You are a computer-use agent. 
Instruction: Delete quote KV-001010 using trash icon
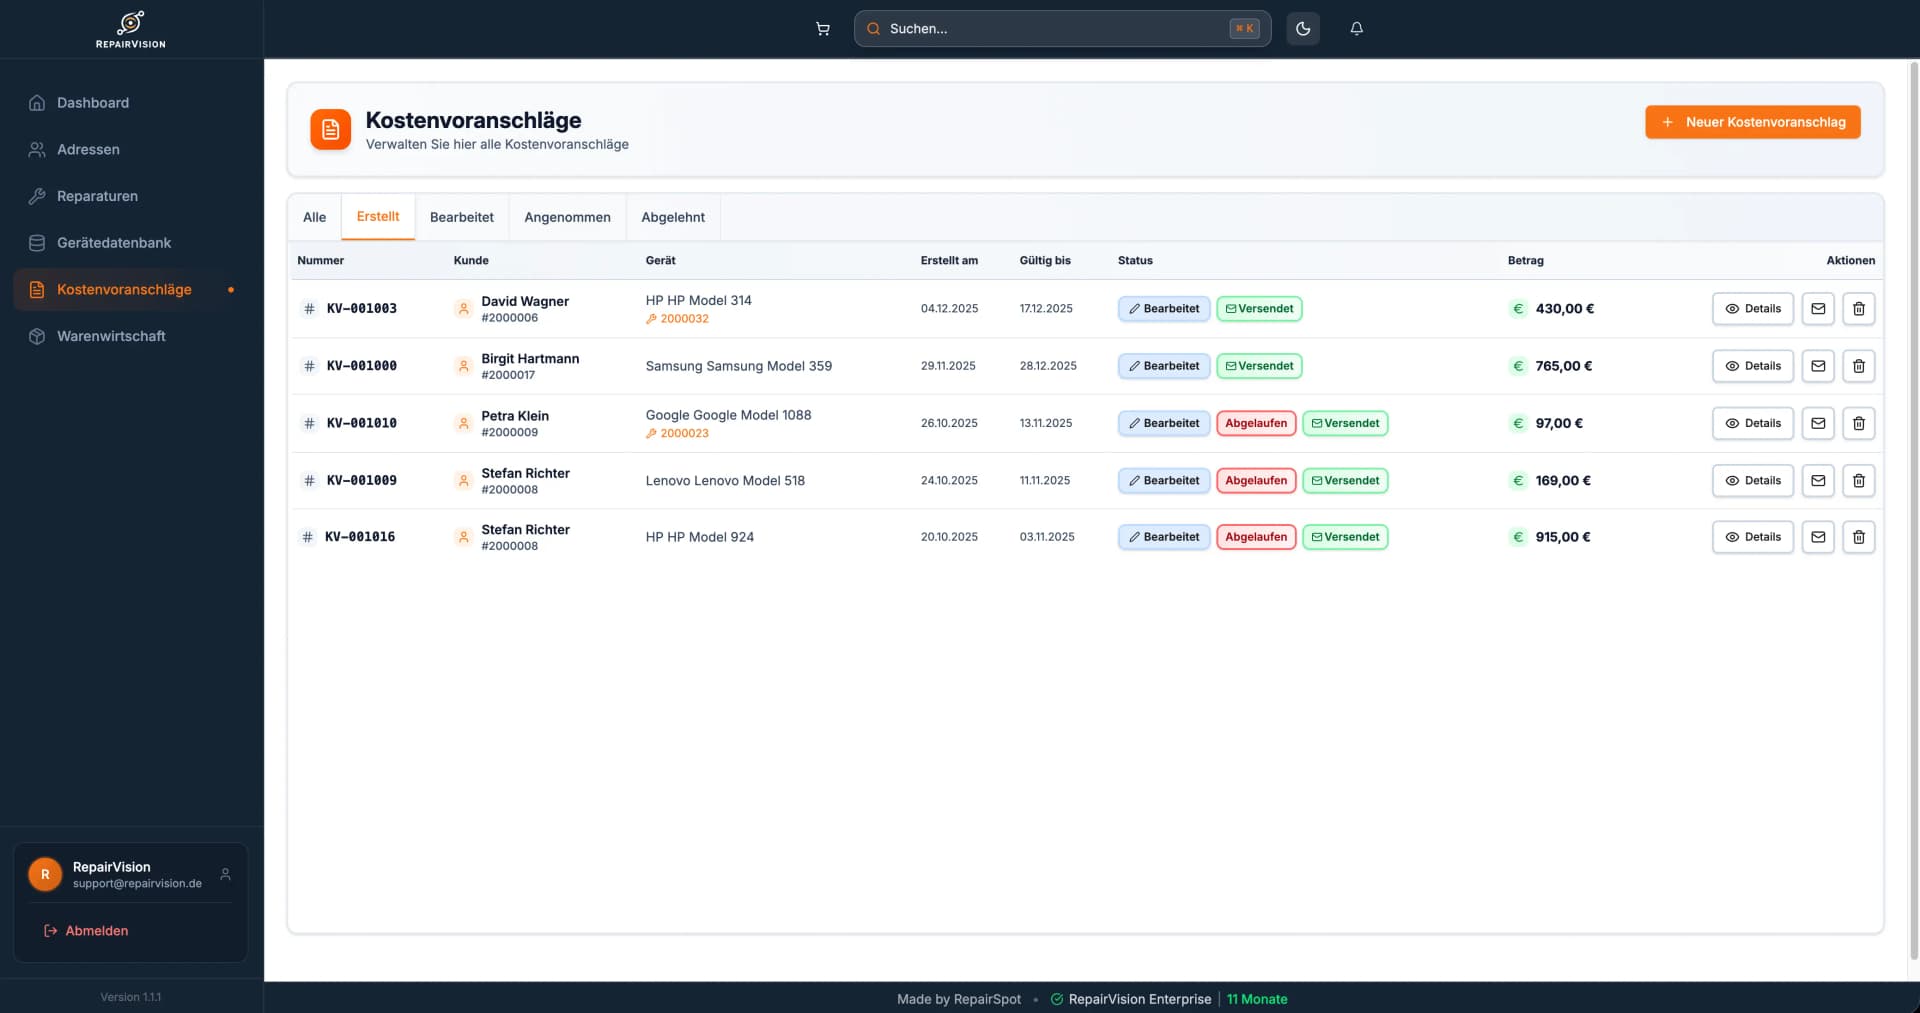(1858, 423)
